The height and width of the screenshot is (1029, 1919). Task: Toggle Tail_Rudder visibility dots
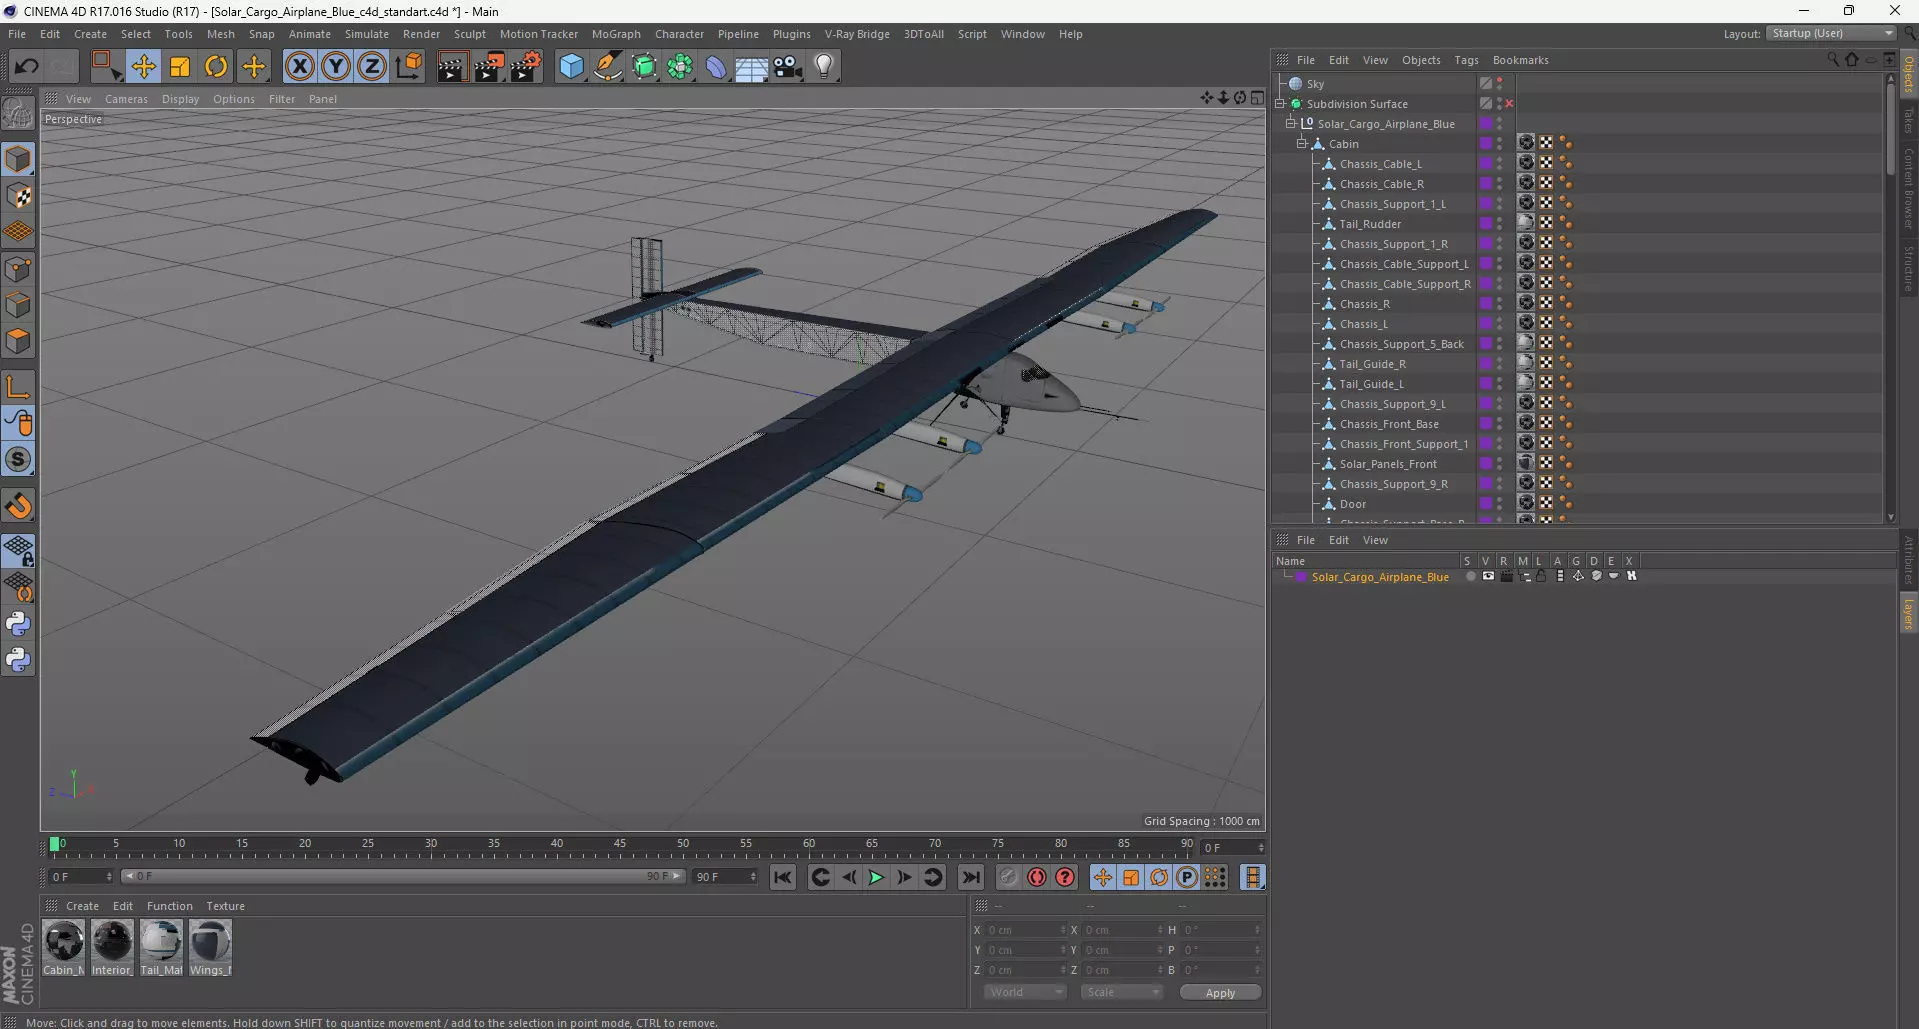(x=1499, y=223)
